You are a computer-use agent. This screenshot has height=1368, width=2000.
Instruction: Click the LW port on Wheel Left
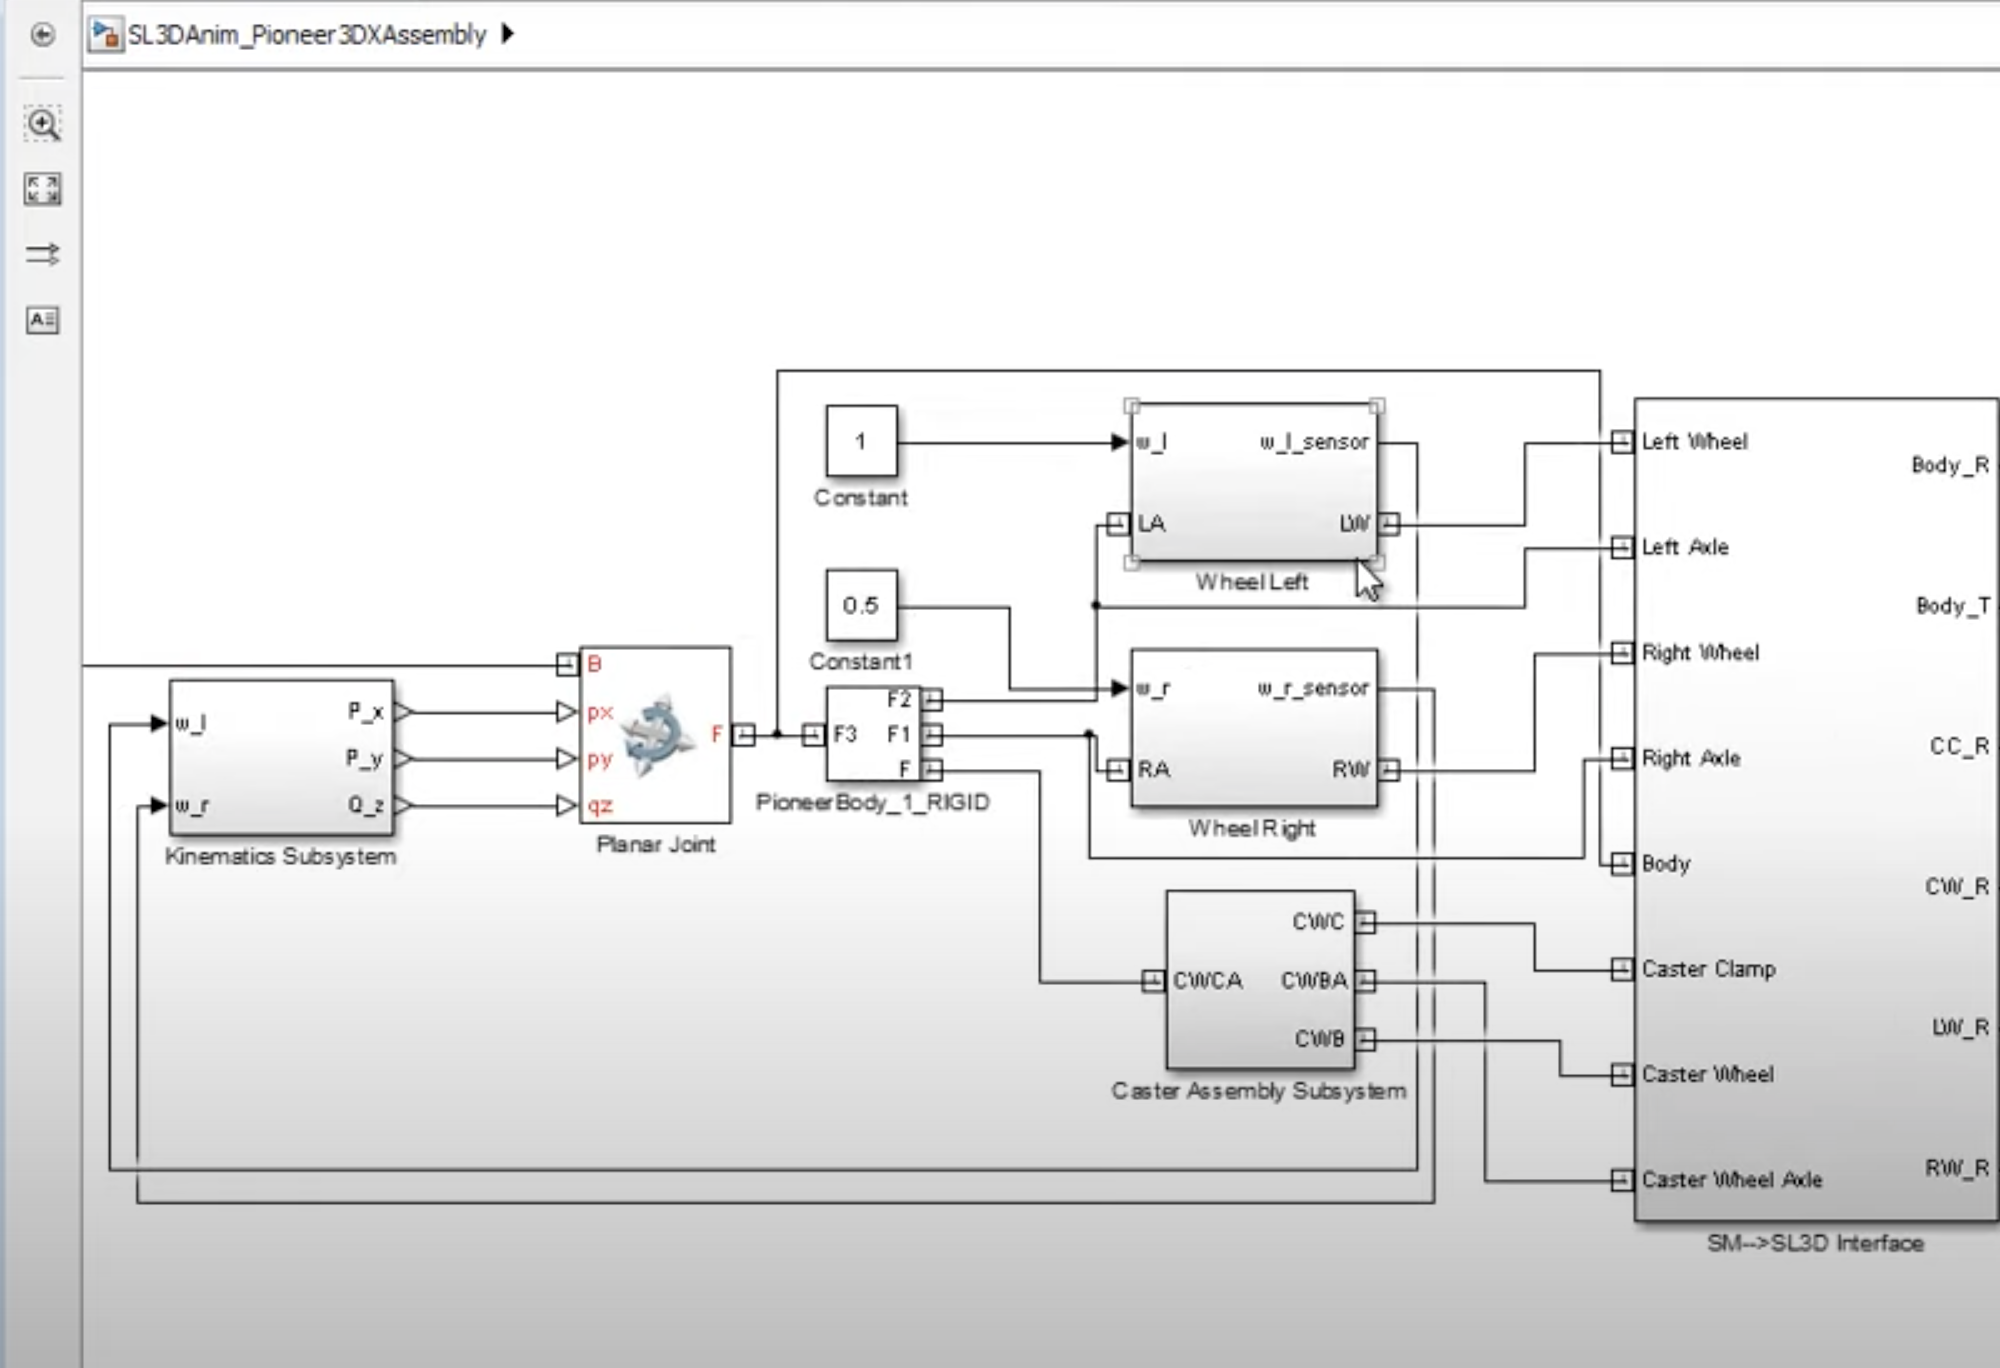click(1389, 524)
